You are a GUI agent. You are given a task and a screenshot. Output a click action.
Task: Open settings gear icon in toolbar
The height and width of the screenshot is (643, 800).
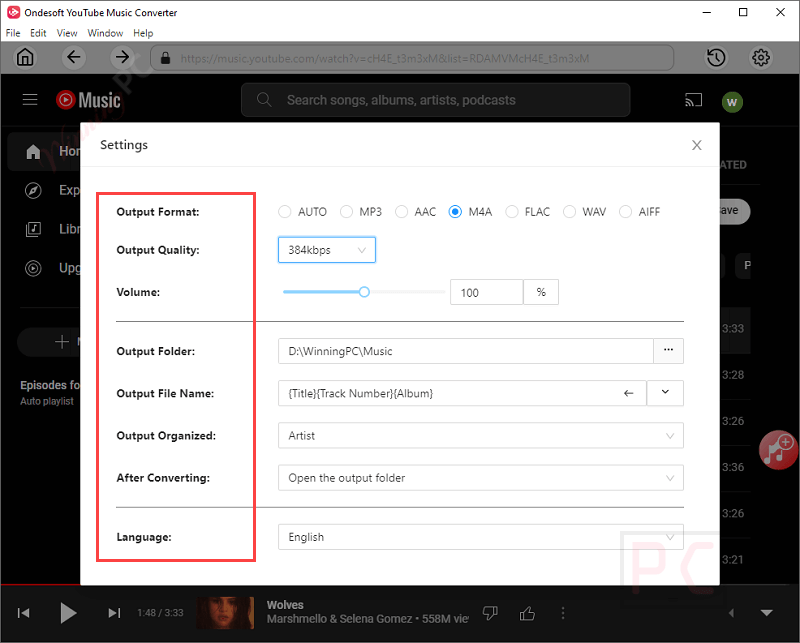(761, 57)
